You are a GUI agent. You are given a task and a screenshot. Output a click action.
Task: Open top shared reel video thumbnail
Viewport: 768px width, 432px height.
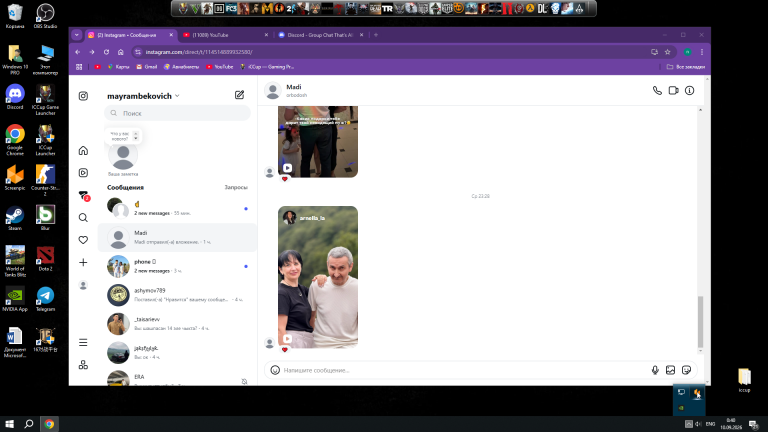click(318, 142)
